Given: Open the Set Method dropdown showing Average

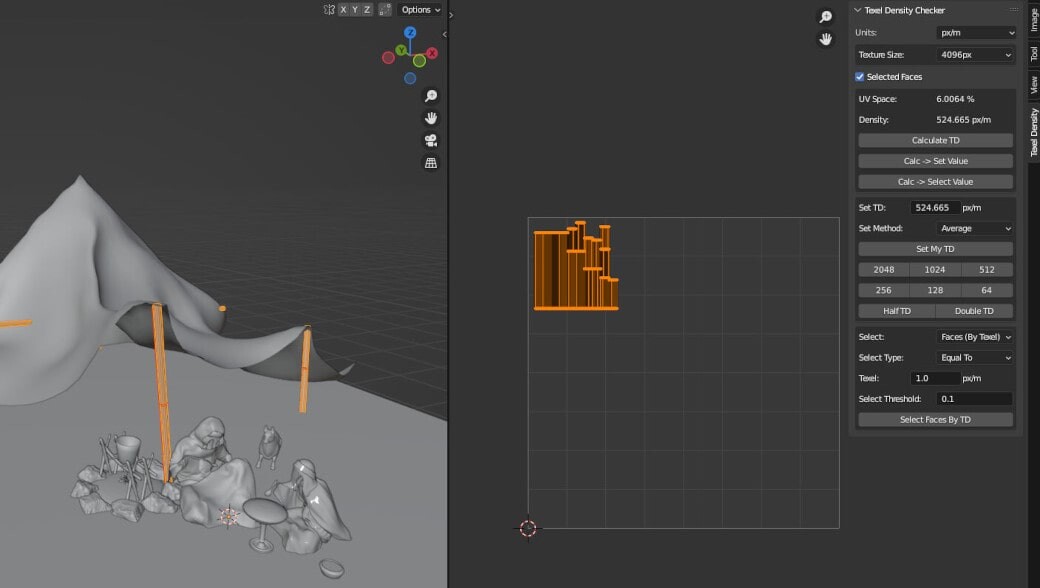Looking at the screenshot, I should point(975,228).
